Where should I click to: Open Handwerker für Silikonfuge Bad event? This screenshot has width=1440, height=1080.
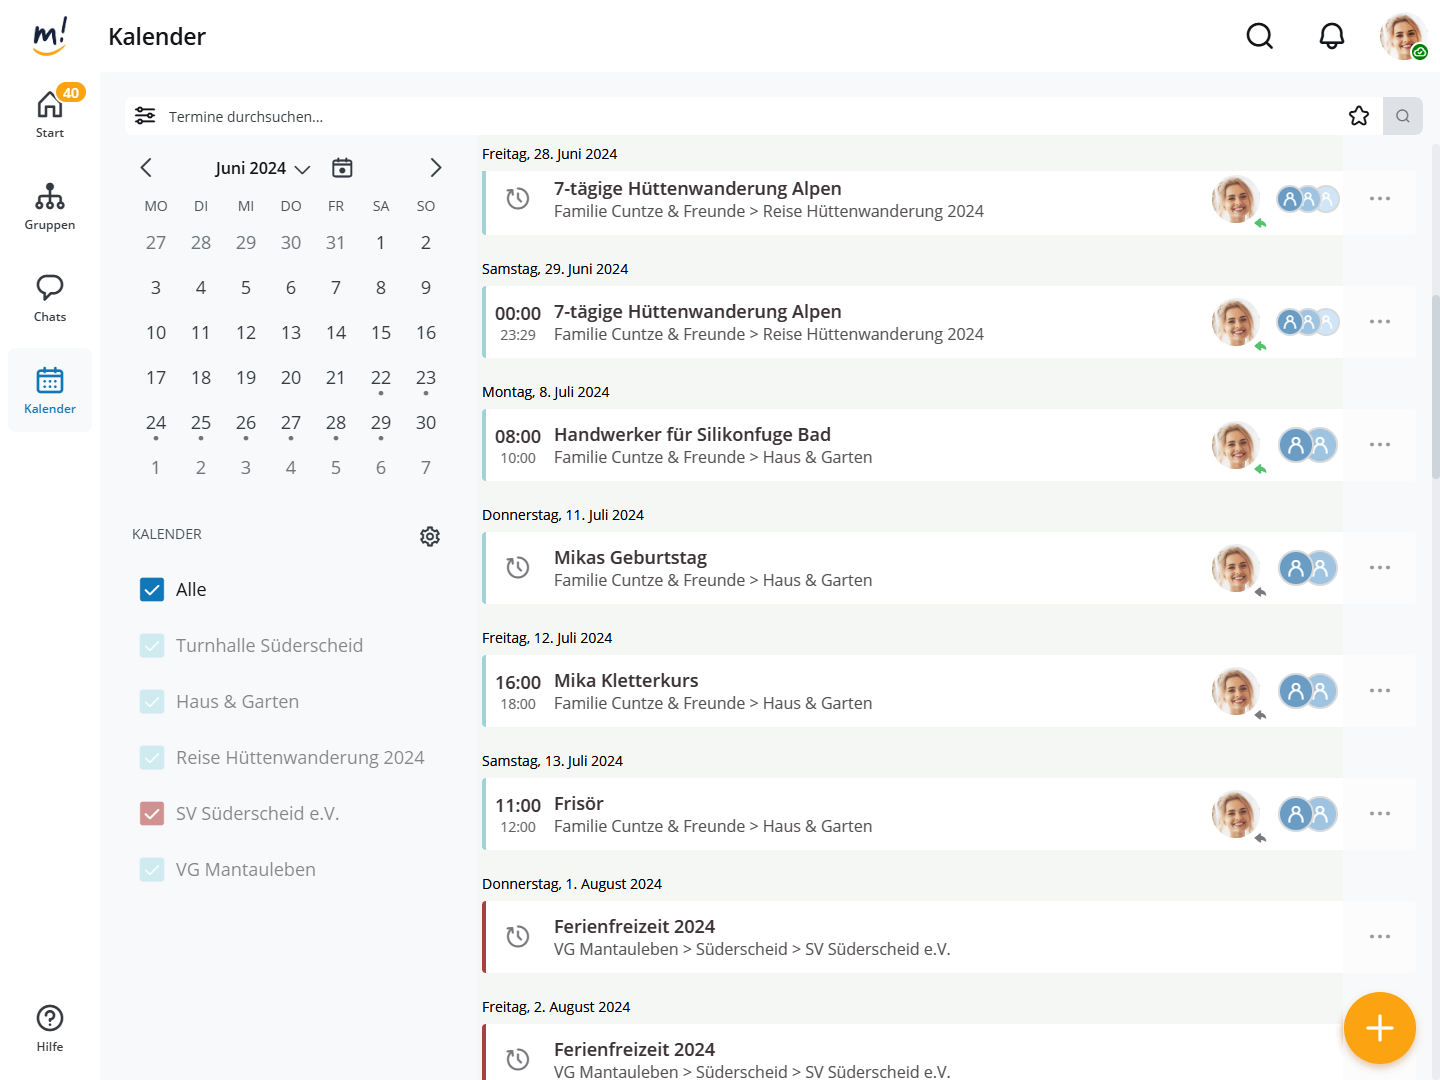click(x=692, y=435)
